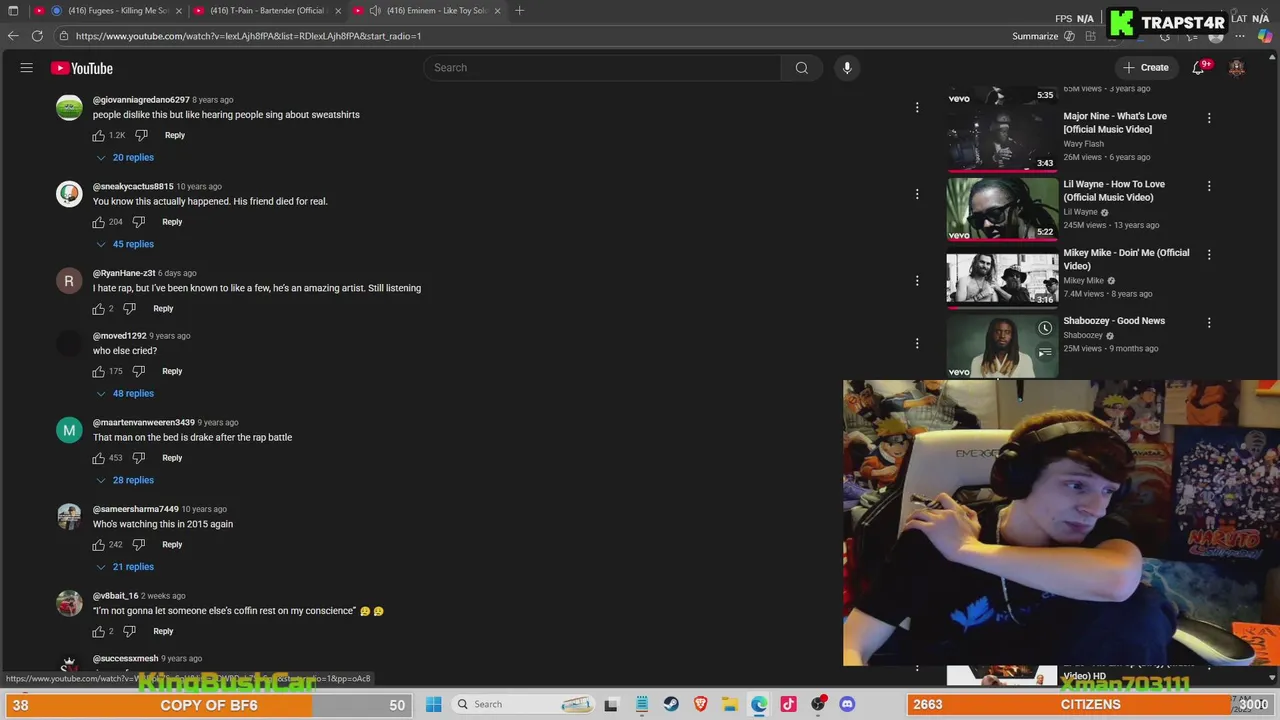Start voice search with microphone icon

point(847,68)
